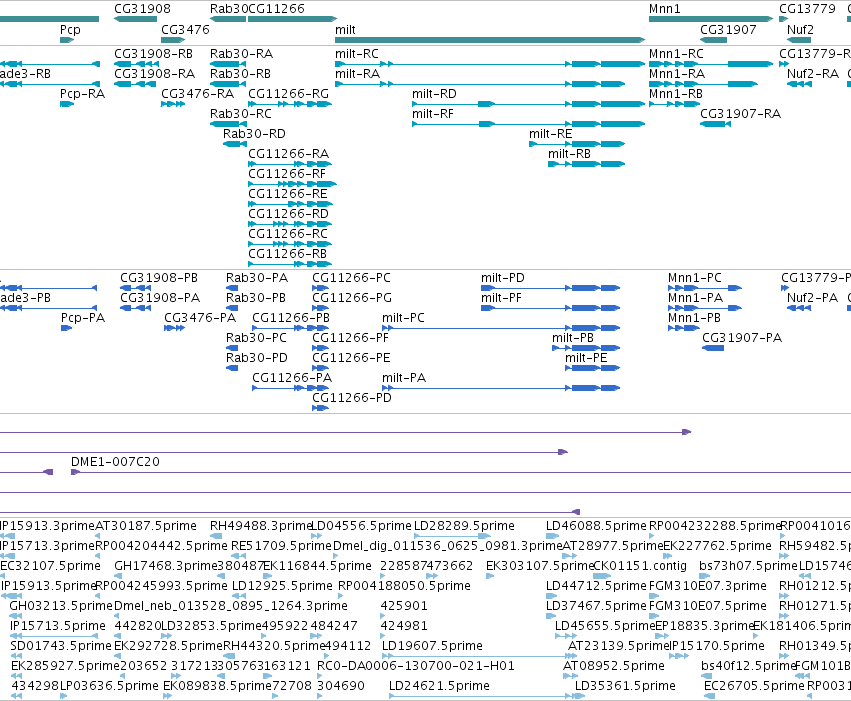
Task: Select the Nuf2-PA protein label
Action: (x=812, y=298)
